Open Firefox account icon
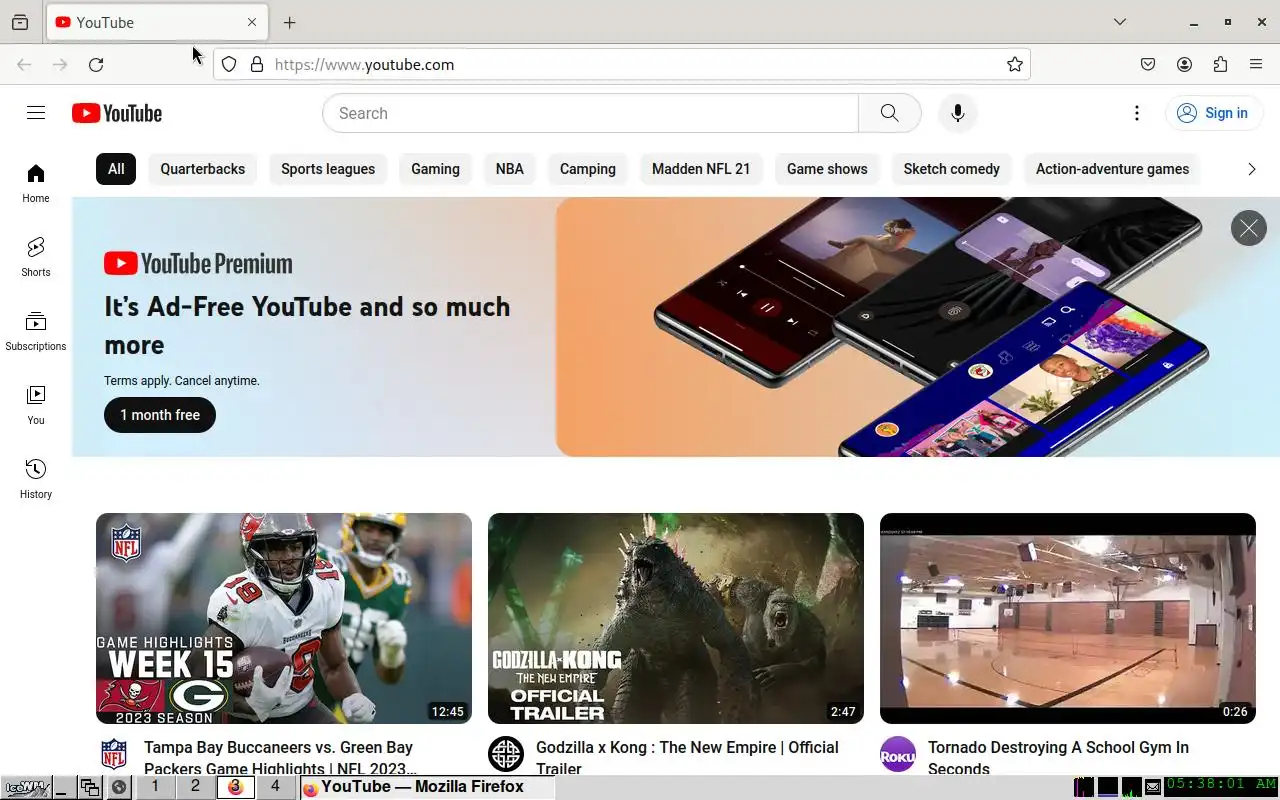Viewport: 1280px width, 800px height. (x=1184, y=64)
